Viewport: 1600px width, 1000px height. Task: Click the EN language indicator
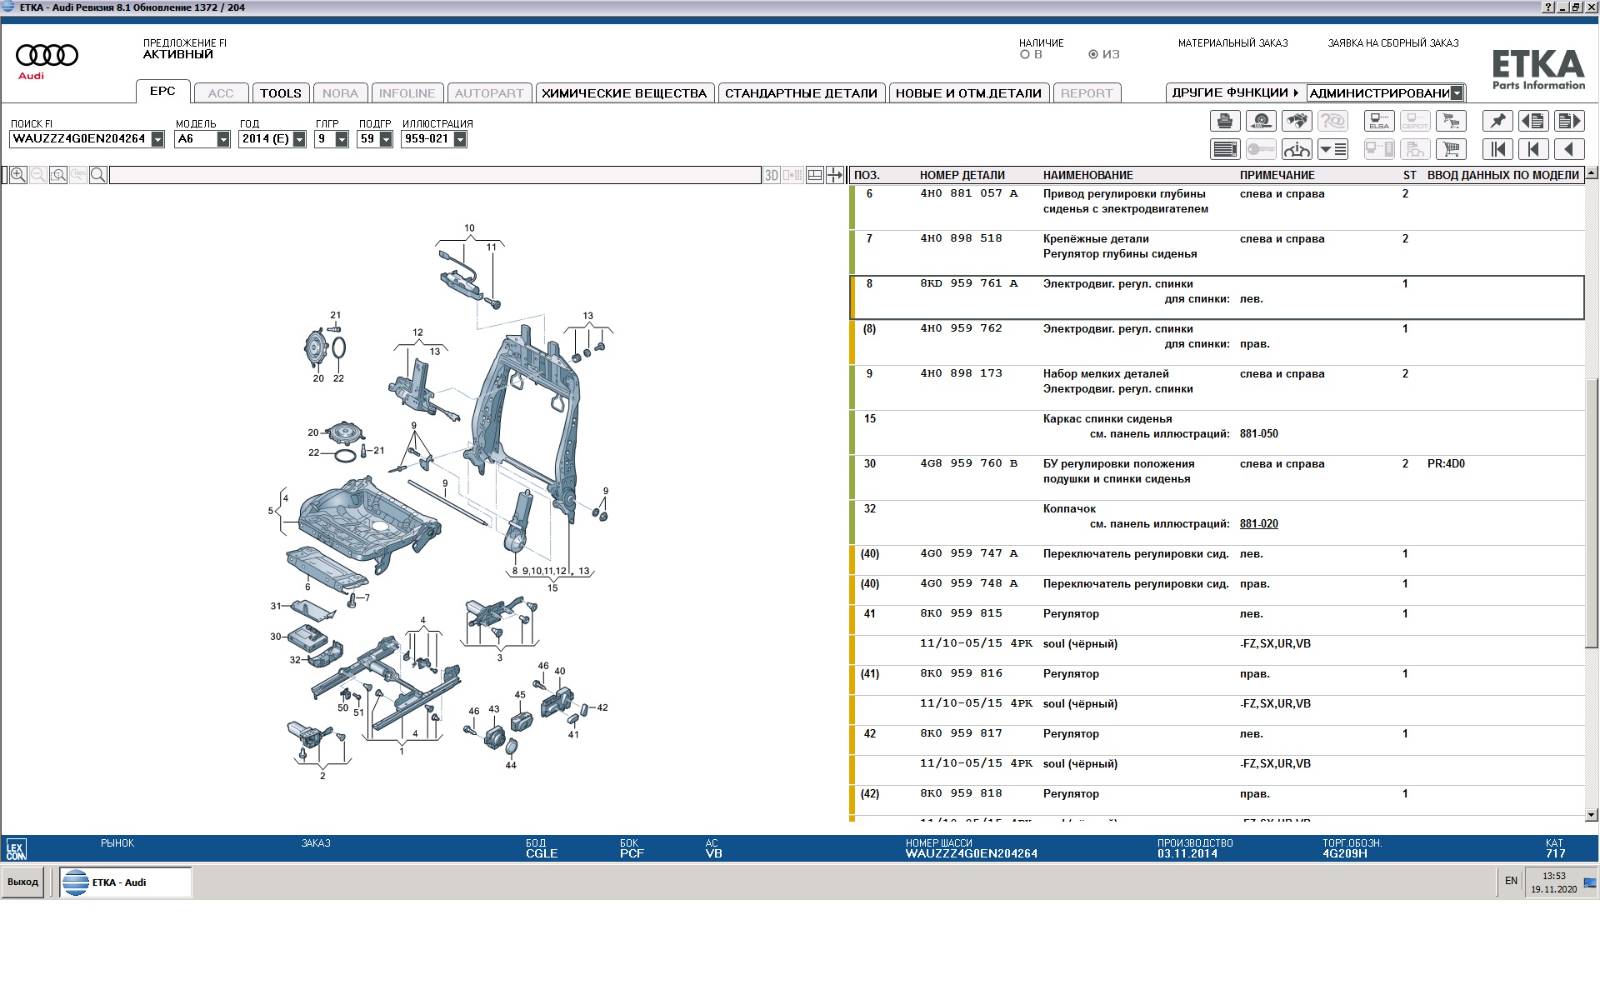1511,881
